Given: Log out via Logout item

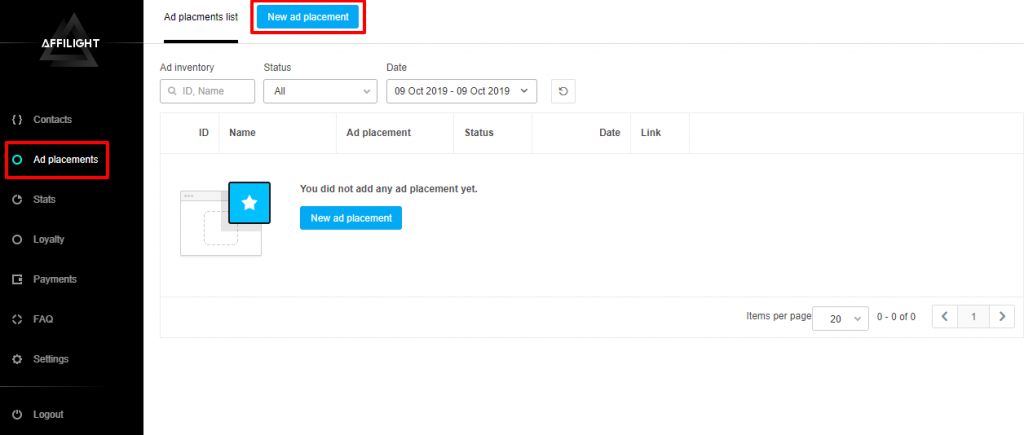Looking at the screenshot, I should point(48,414).
